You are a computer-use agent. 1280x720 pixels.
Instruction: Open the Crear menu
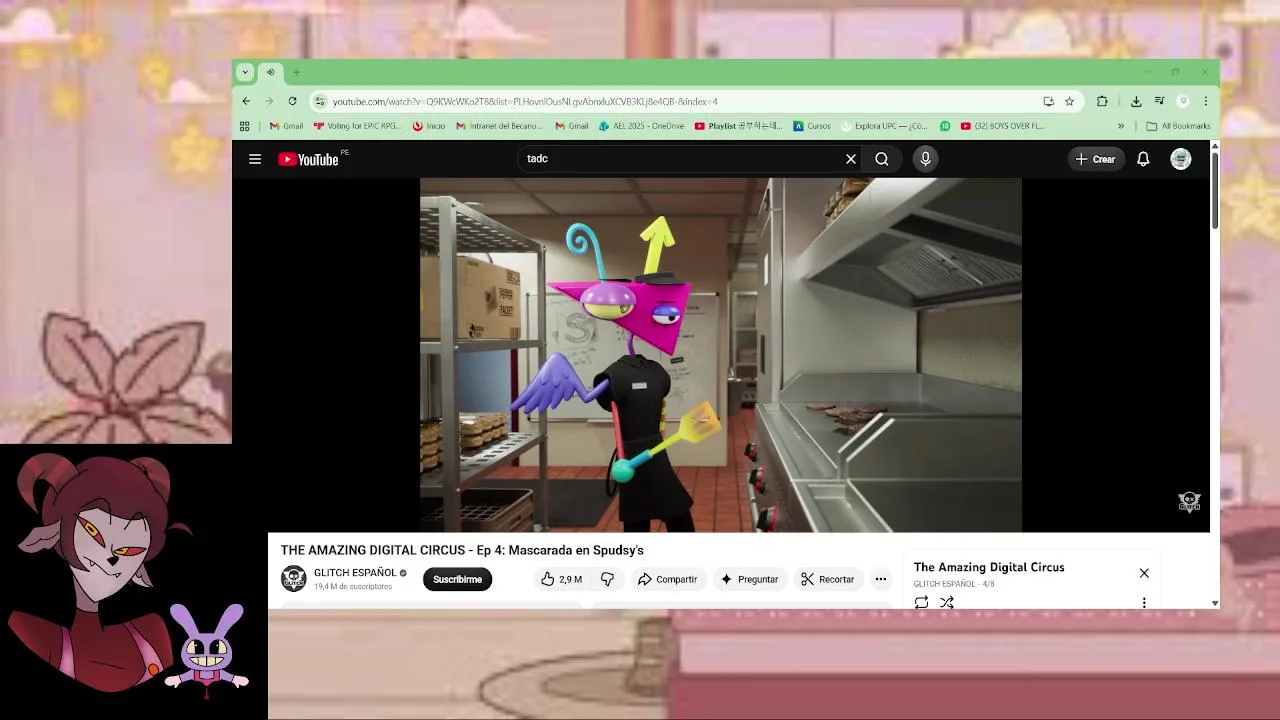tap(1095, 159)
